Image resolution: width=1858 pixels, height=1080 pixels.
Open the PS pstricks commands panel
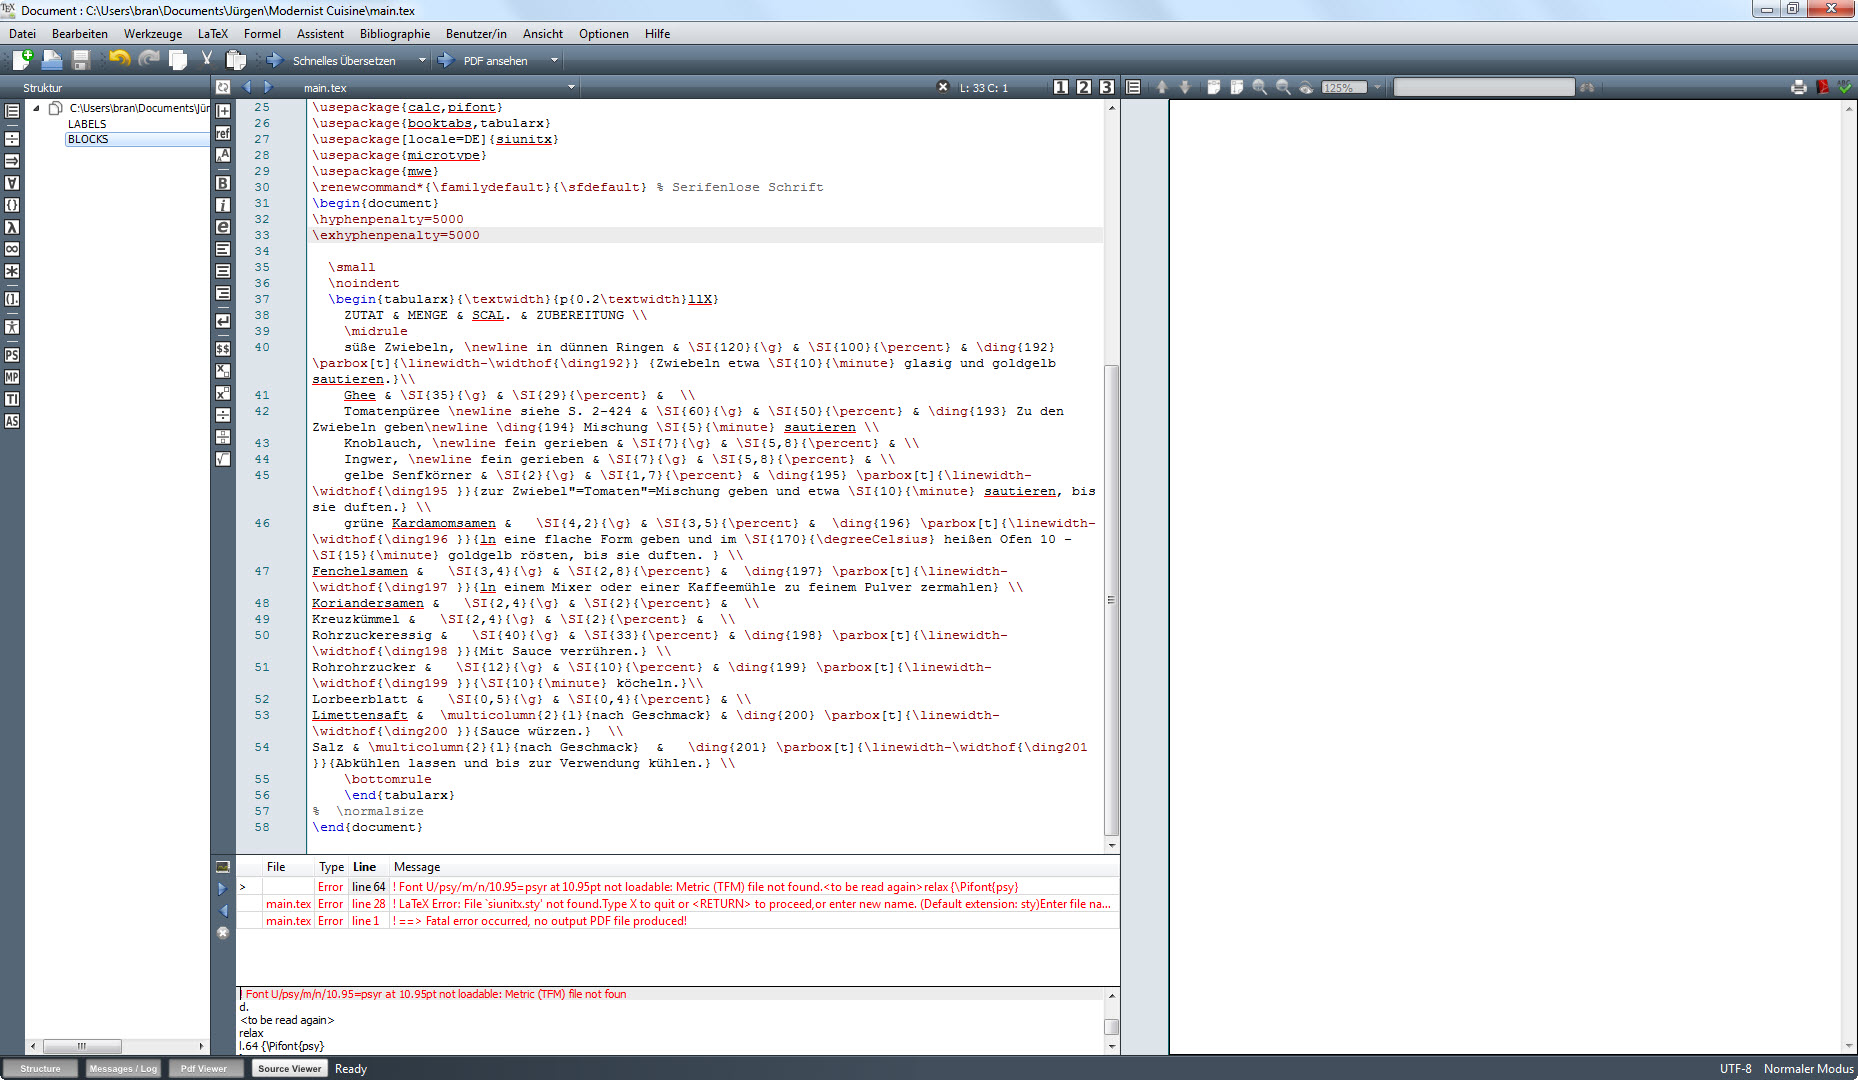click(12, 355)
